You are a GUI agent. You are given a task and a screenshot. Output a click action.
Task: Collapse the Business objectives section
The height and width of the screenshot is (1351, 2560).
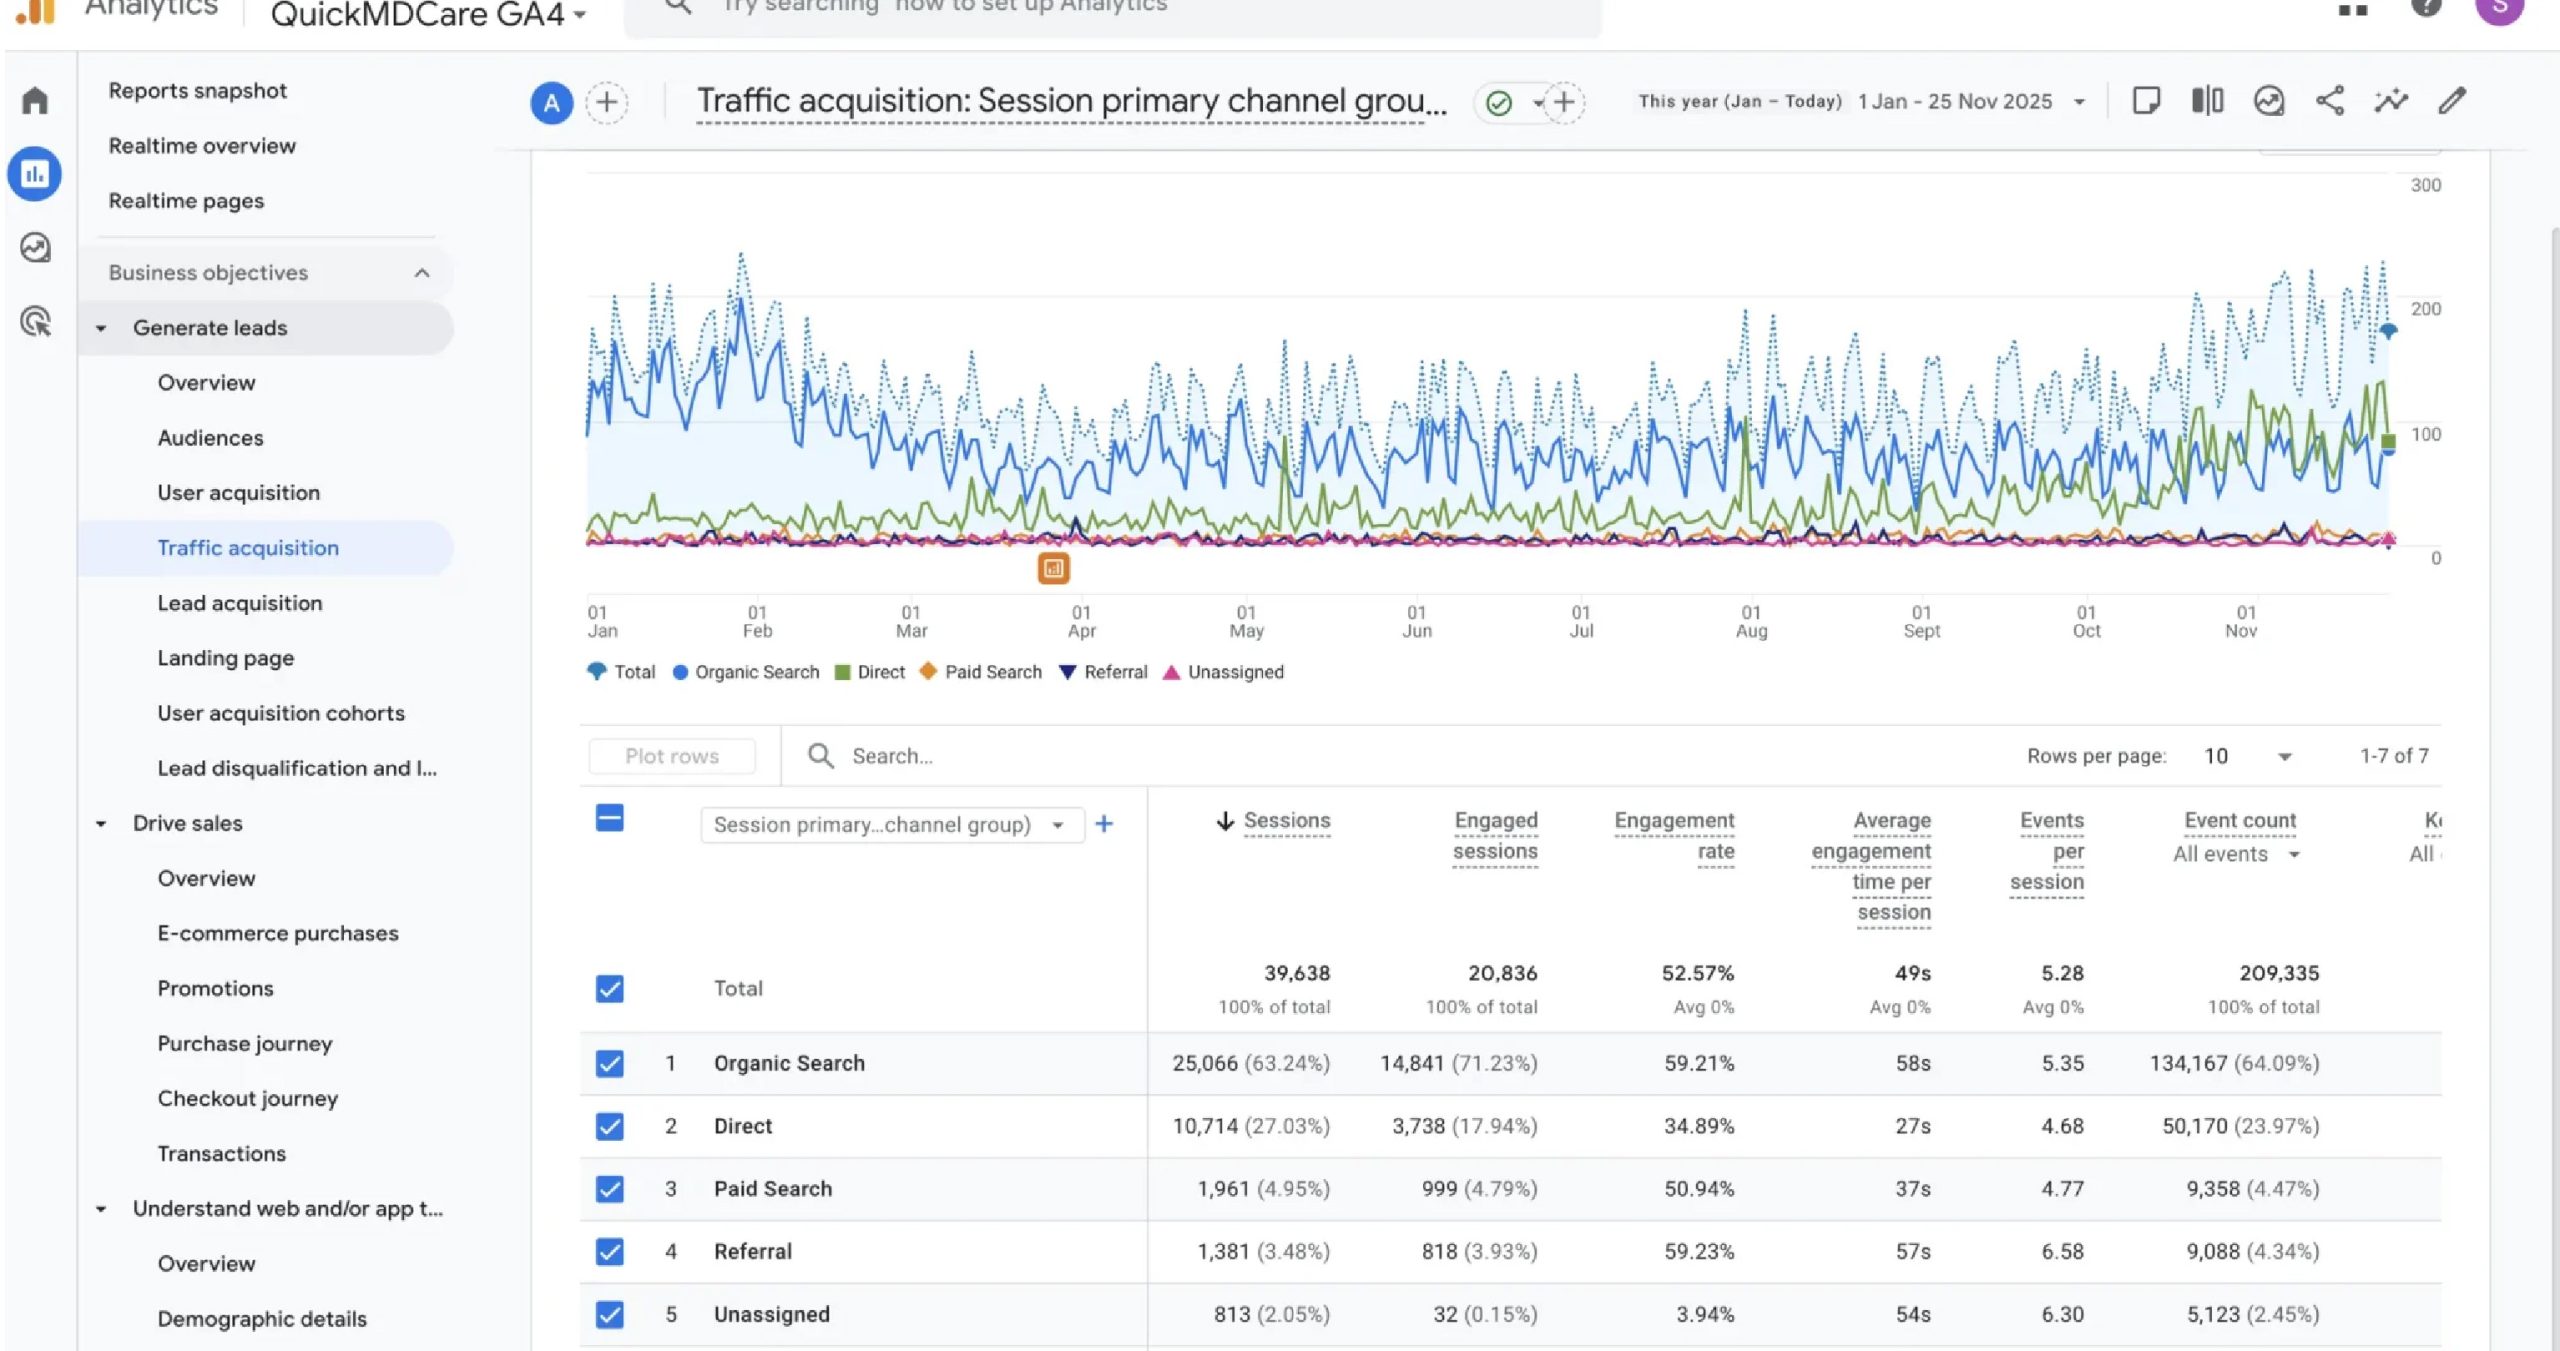click(422, 273)
